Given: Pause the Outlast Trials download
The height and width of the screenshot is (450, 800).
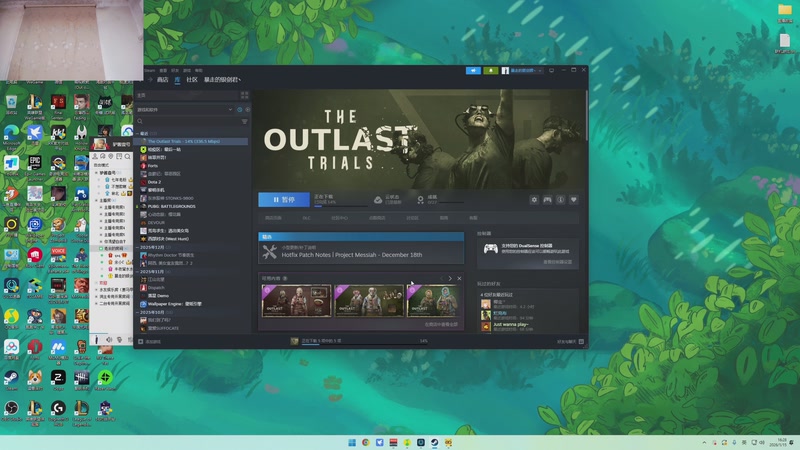Looking at the screenshot, I should click(x=284, y=199).
